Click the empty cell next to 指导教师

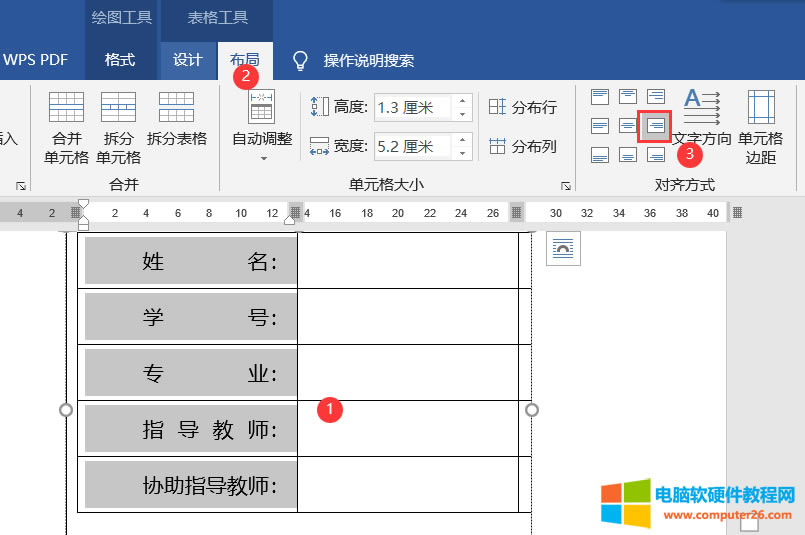click(x=407, y=429)
